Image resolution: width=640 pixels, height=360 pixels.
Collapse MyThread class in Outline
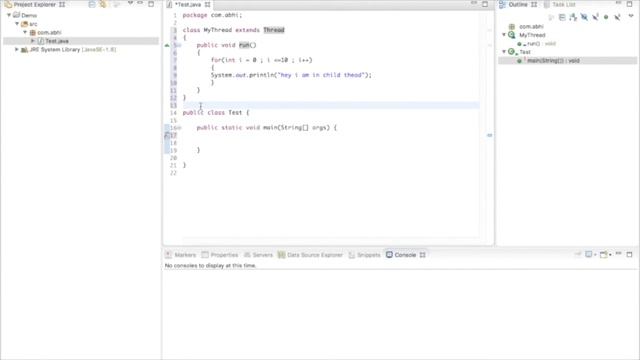coord(504,35)
